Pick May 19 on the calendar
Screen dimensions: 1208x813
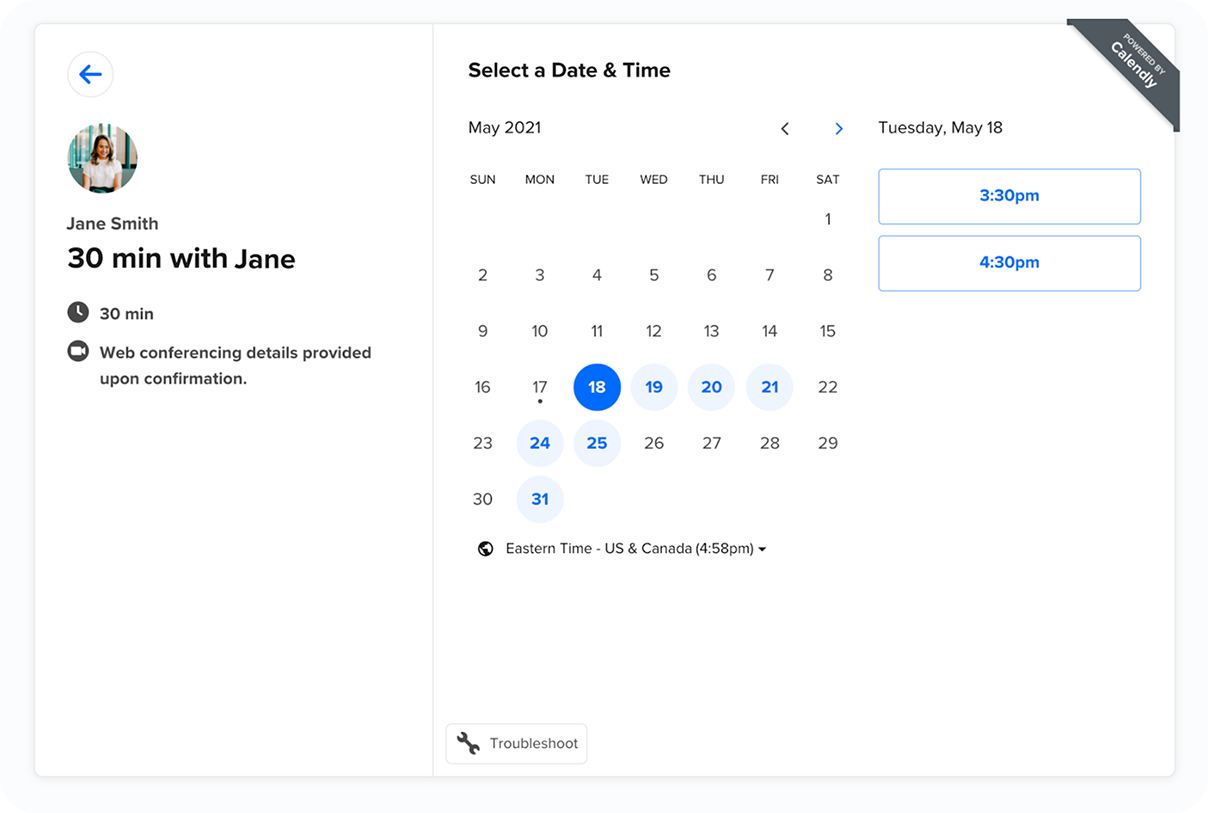click(654, 387)
